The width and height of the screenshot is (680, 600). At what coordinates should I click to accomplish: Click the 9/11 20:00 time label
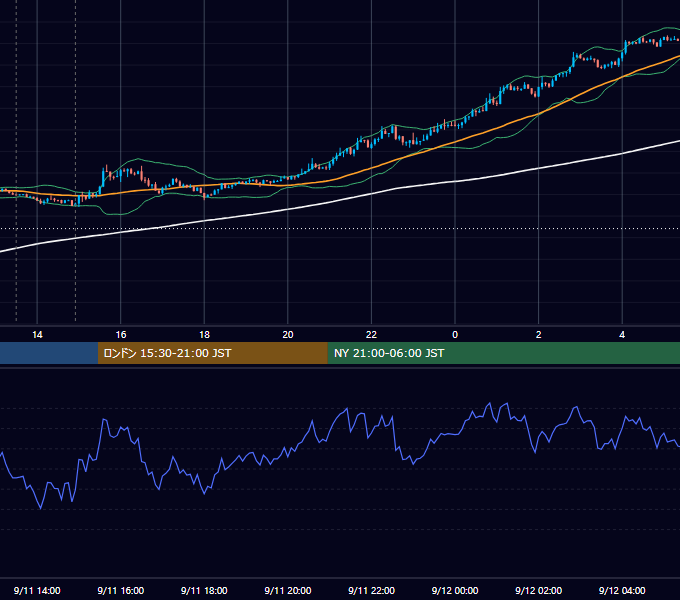(288, 590)
